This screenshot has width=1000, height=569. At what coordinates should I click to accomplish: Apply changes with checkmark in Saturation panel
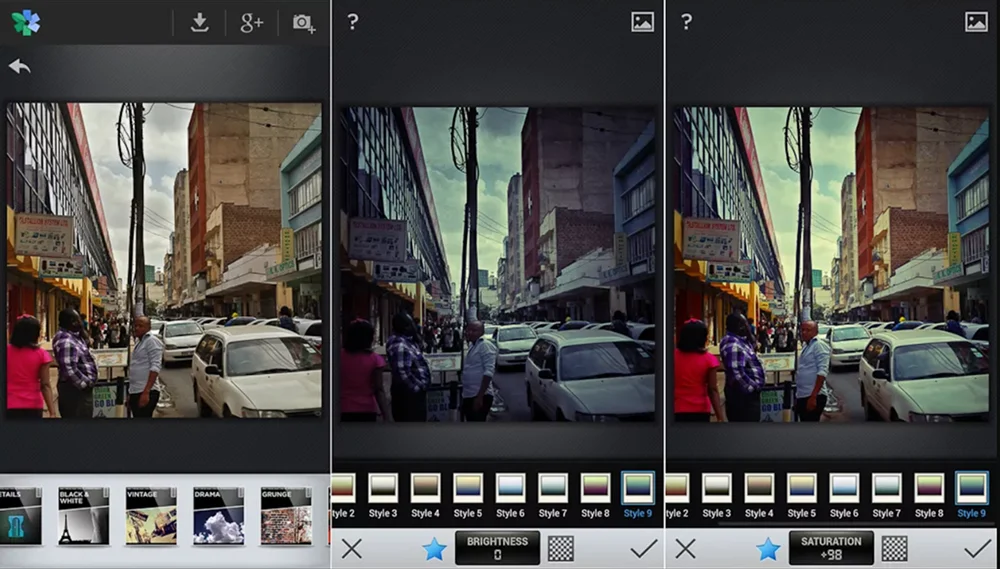[976, 548]
